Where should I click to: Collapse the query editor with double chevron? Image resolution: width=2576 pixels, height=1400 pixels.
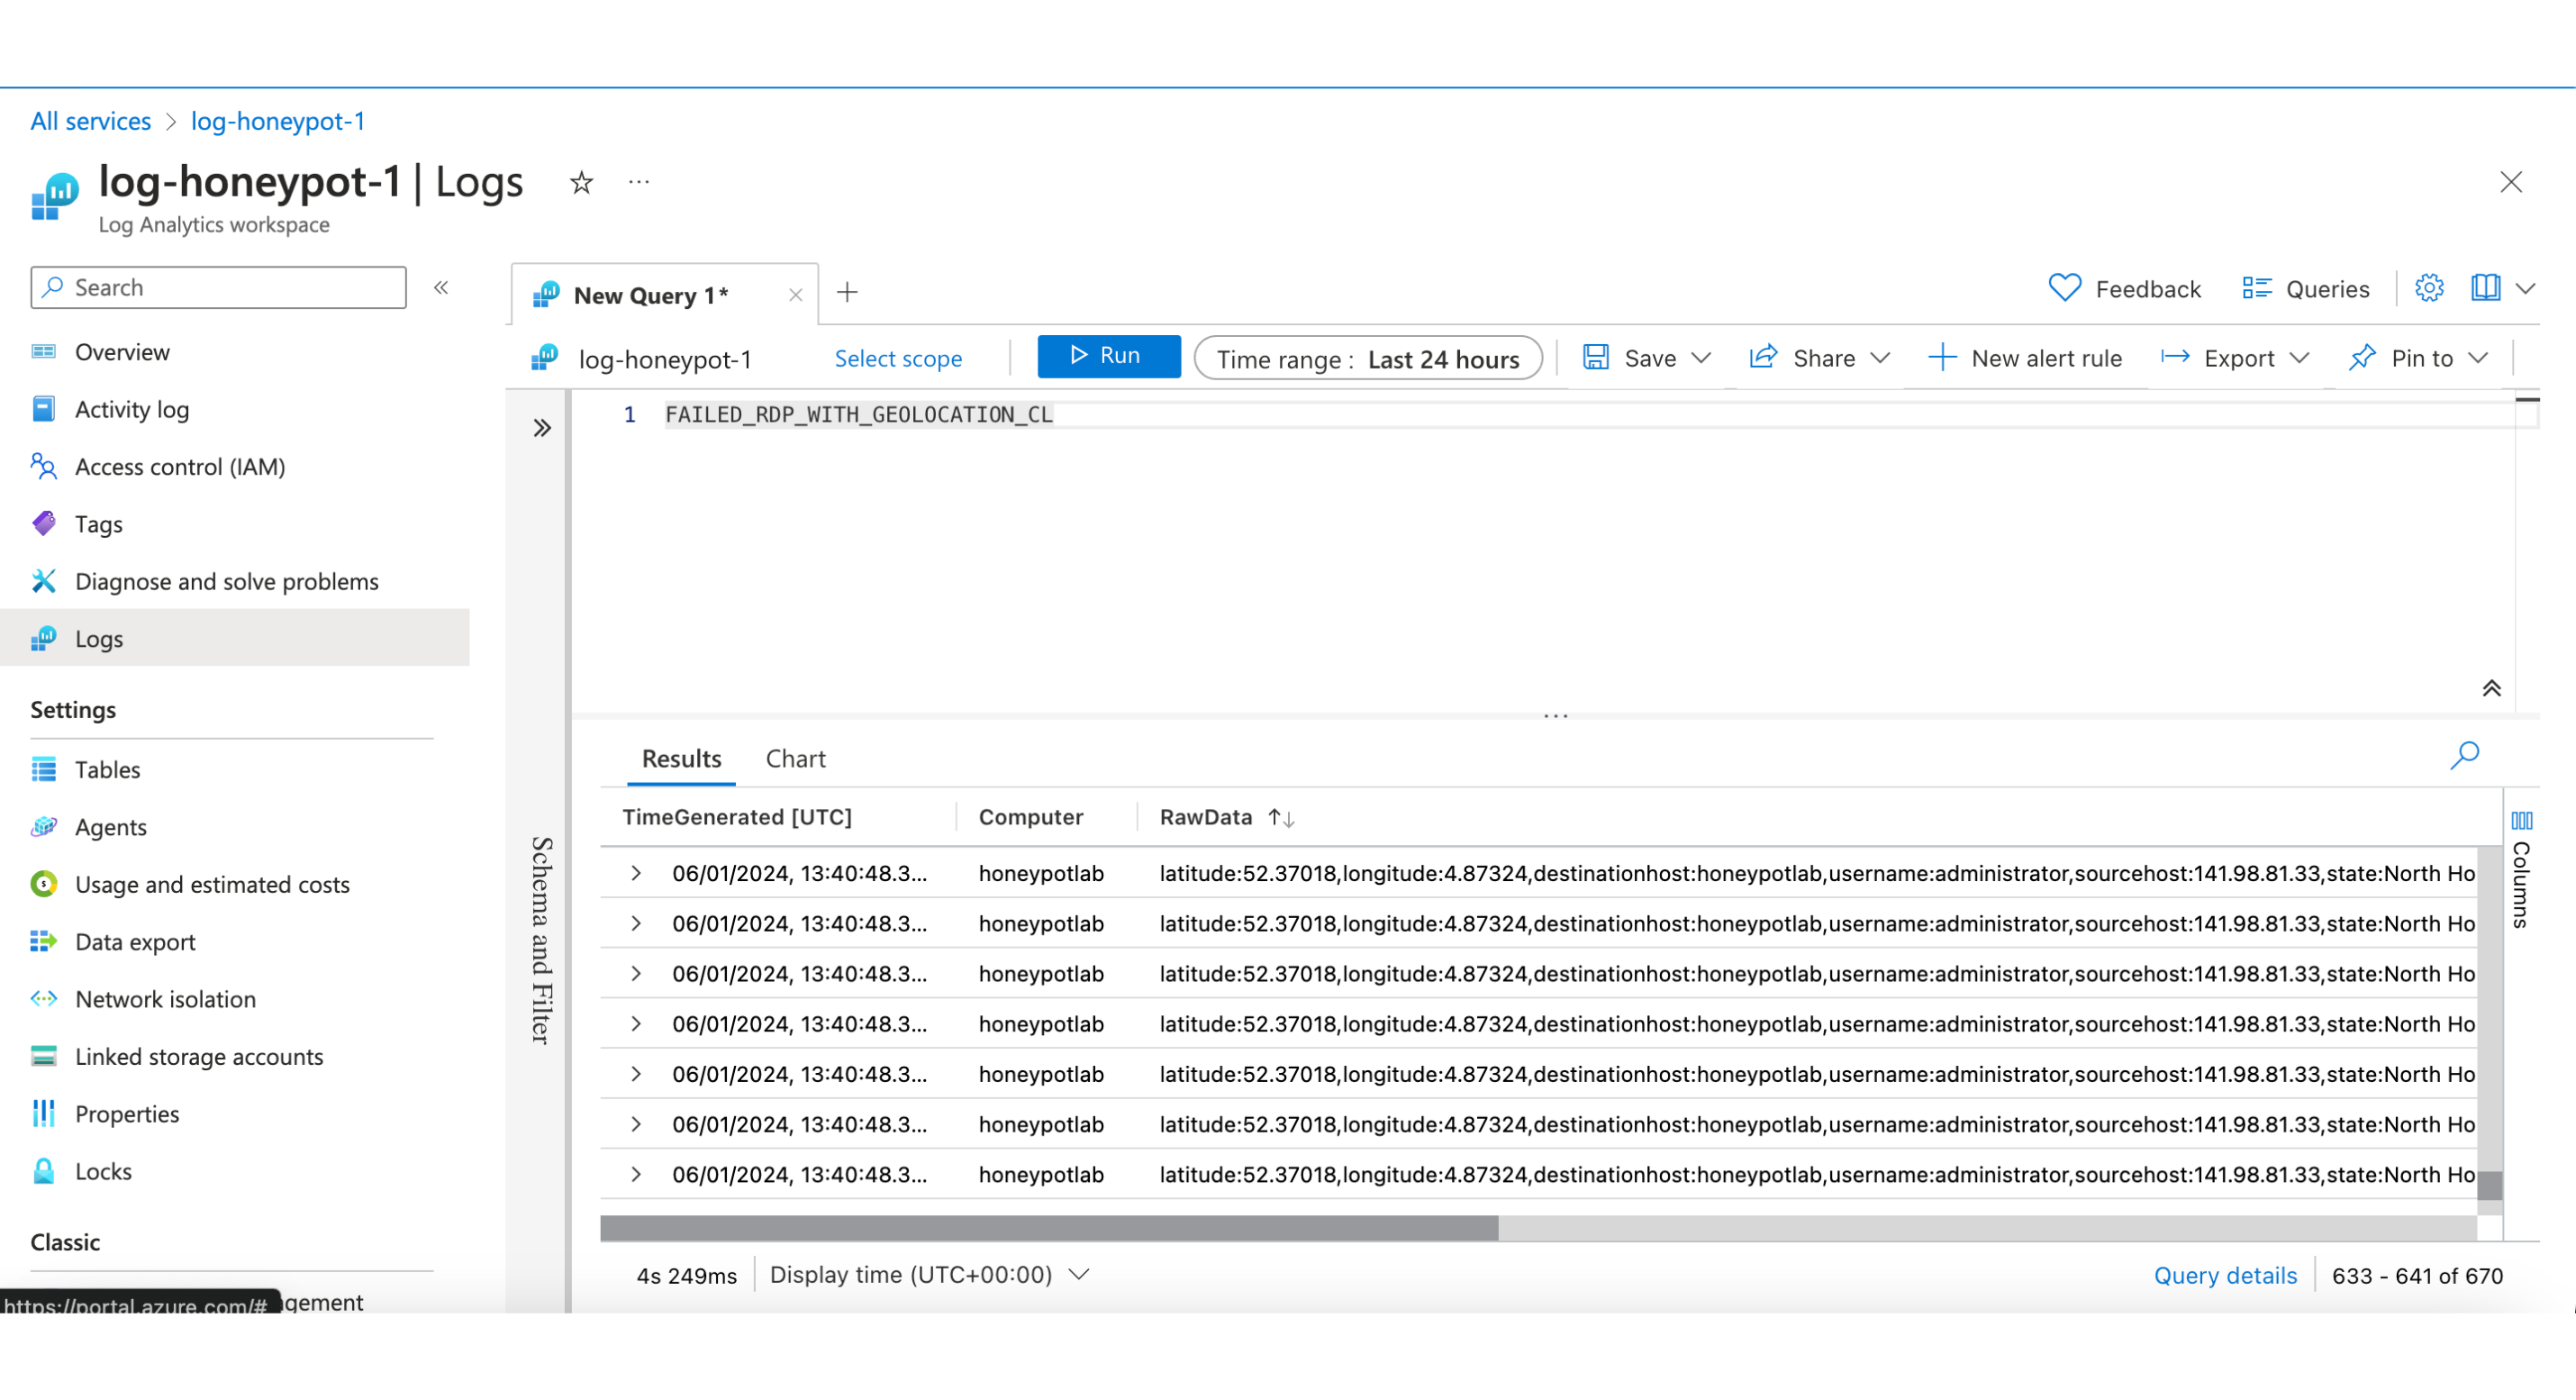click(x=2491, y=689)
